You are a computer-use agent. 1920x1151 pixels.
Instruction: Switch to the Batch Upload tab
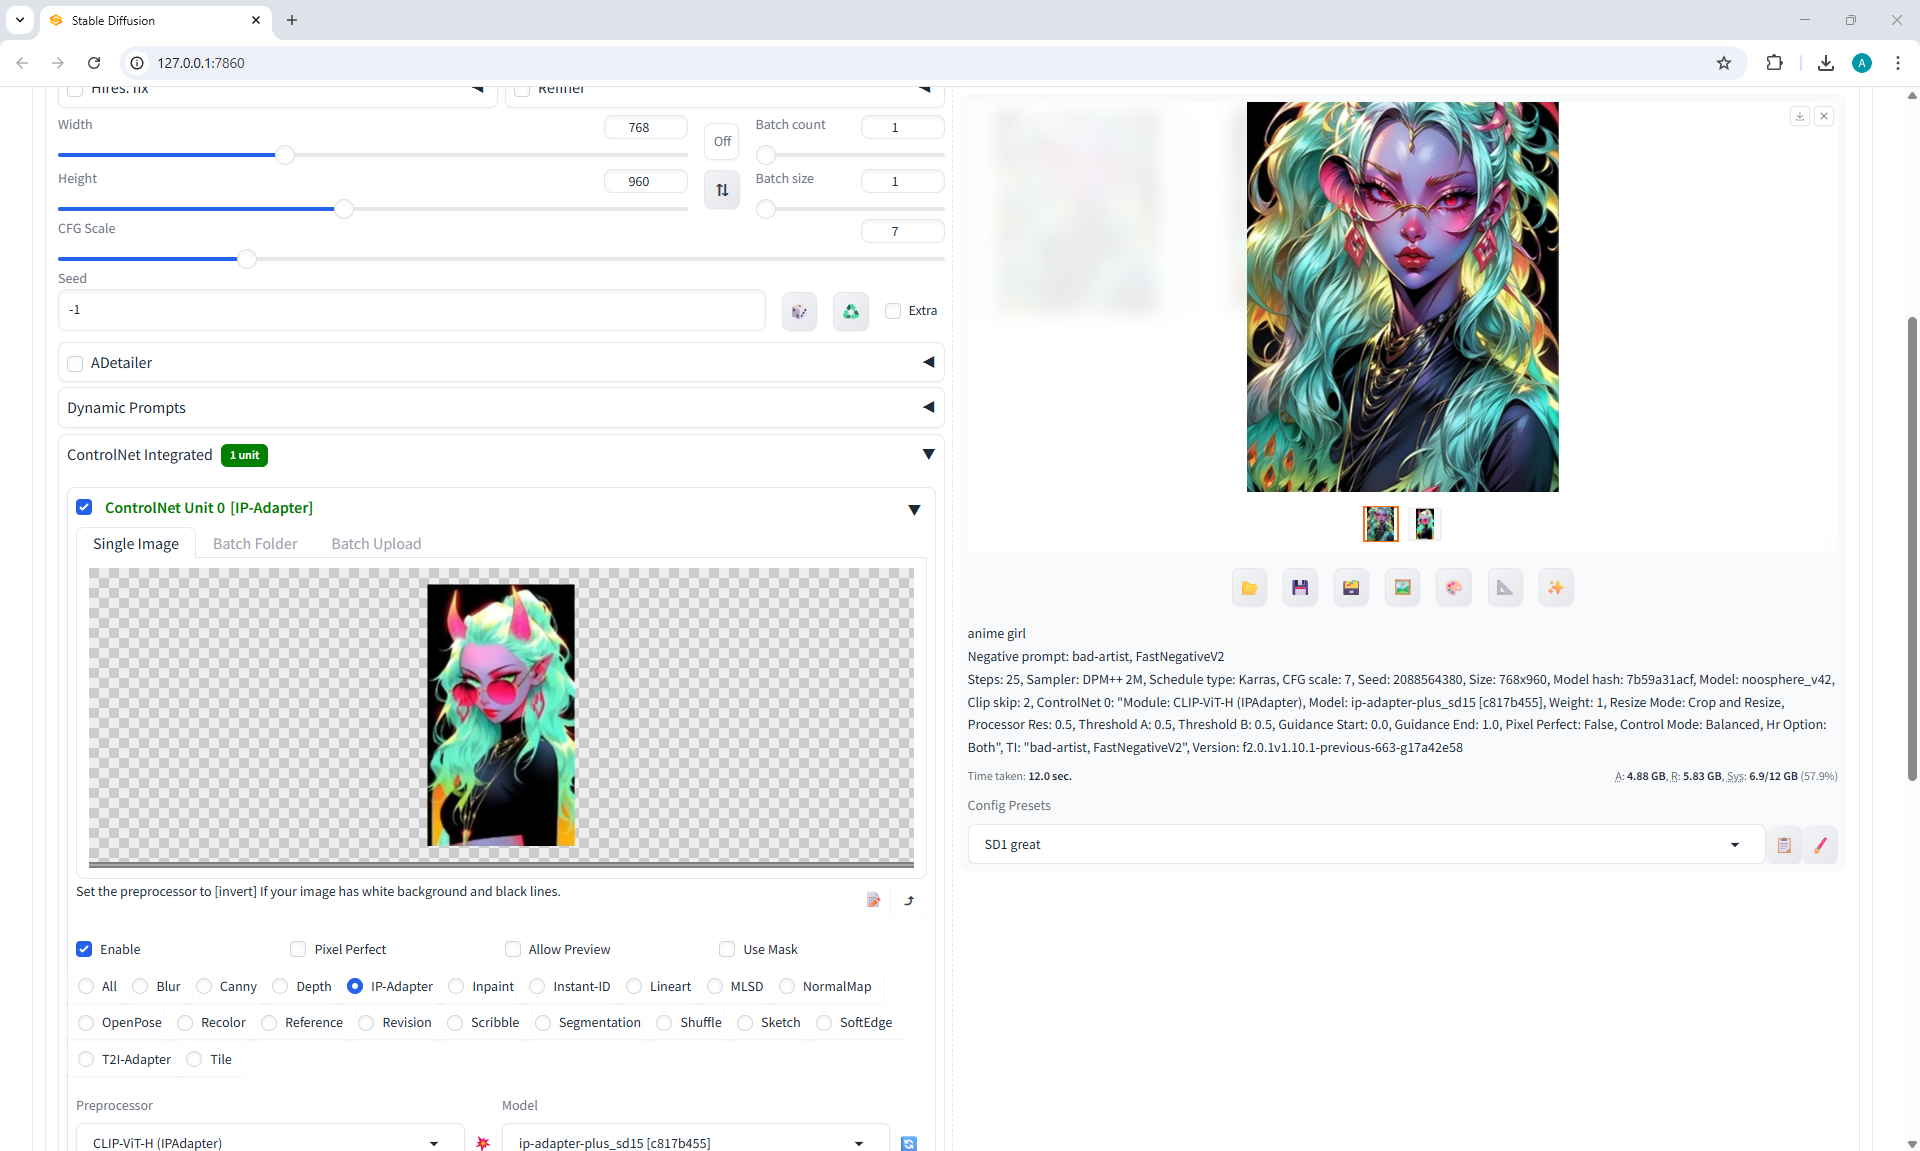point(376,544)
